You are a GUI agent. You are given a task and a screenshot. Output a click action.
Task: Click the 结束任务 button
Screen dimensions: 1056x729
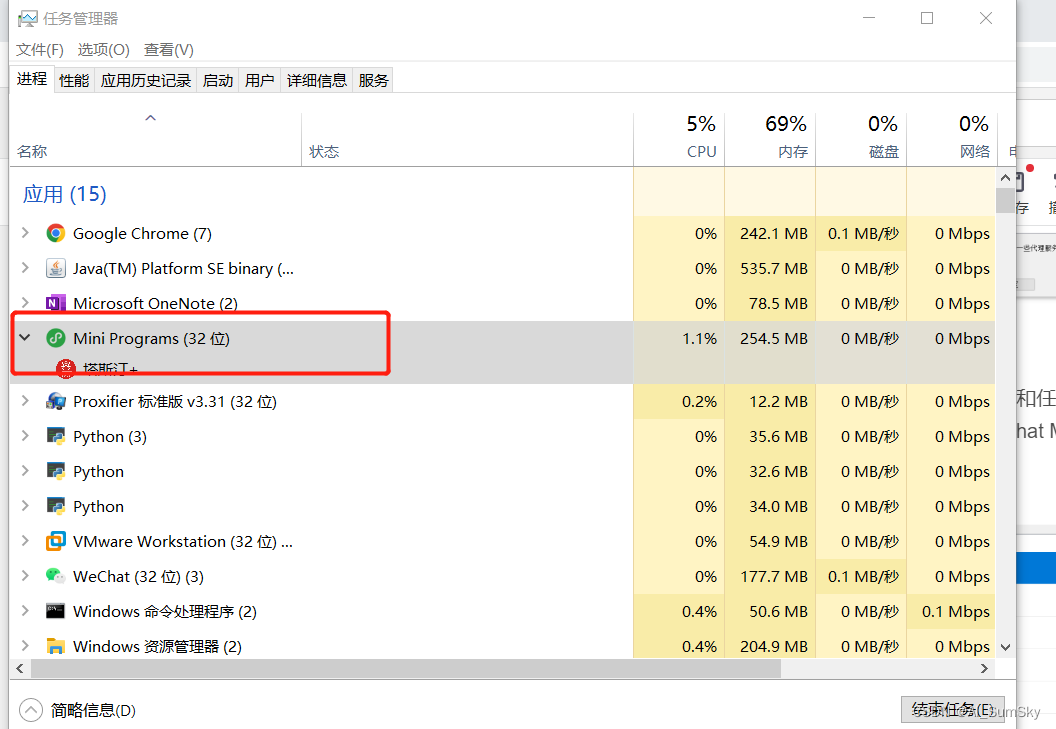tap(952, 709)
